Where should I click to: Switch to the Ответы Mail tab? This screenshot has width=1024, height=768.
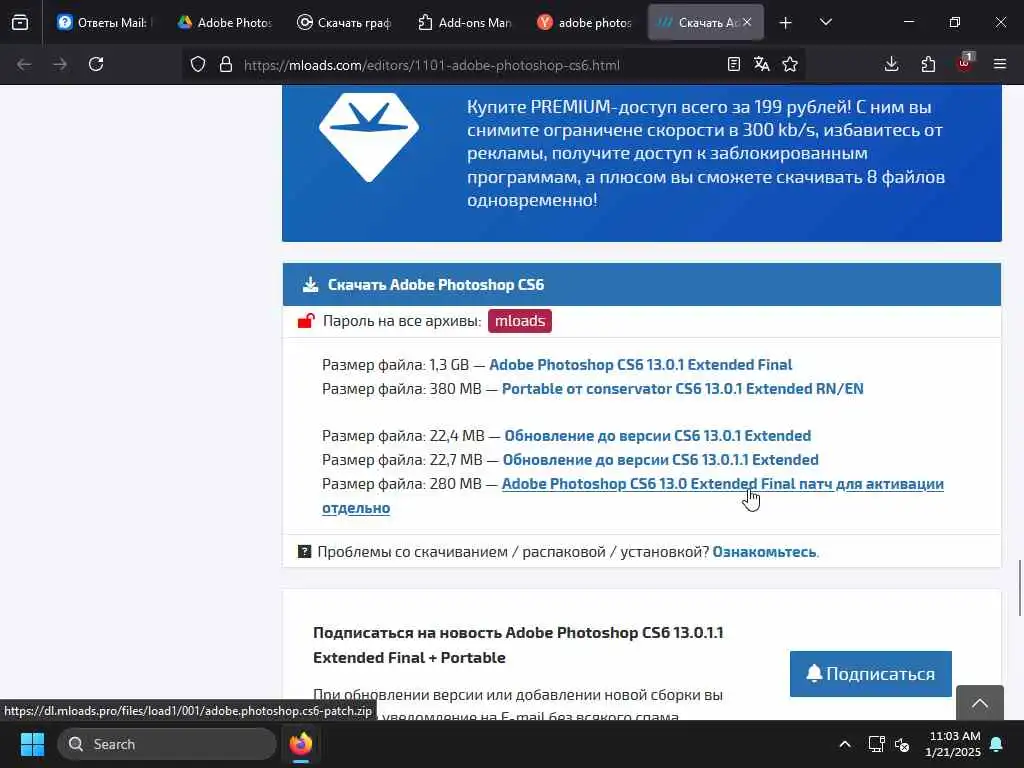(x=104, y=22)
